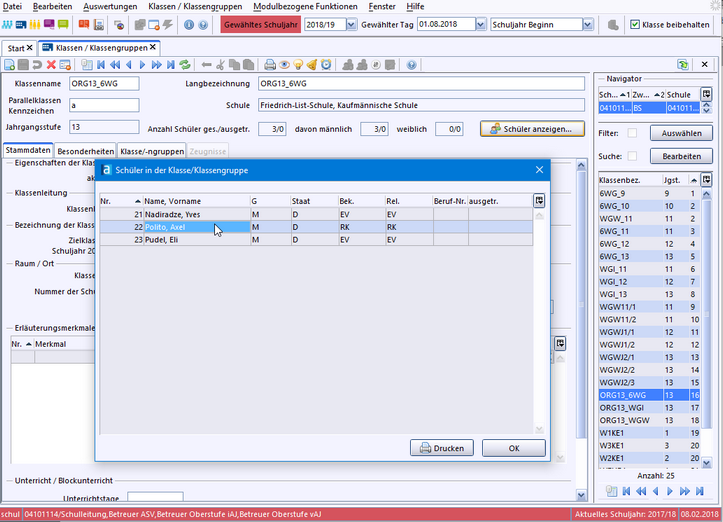
Task: Click the red X delete icon
Action: coord(52,65)
